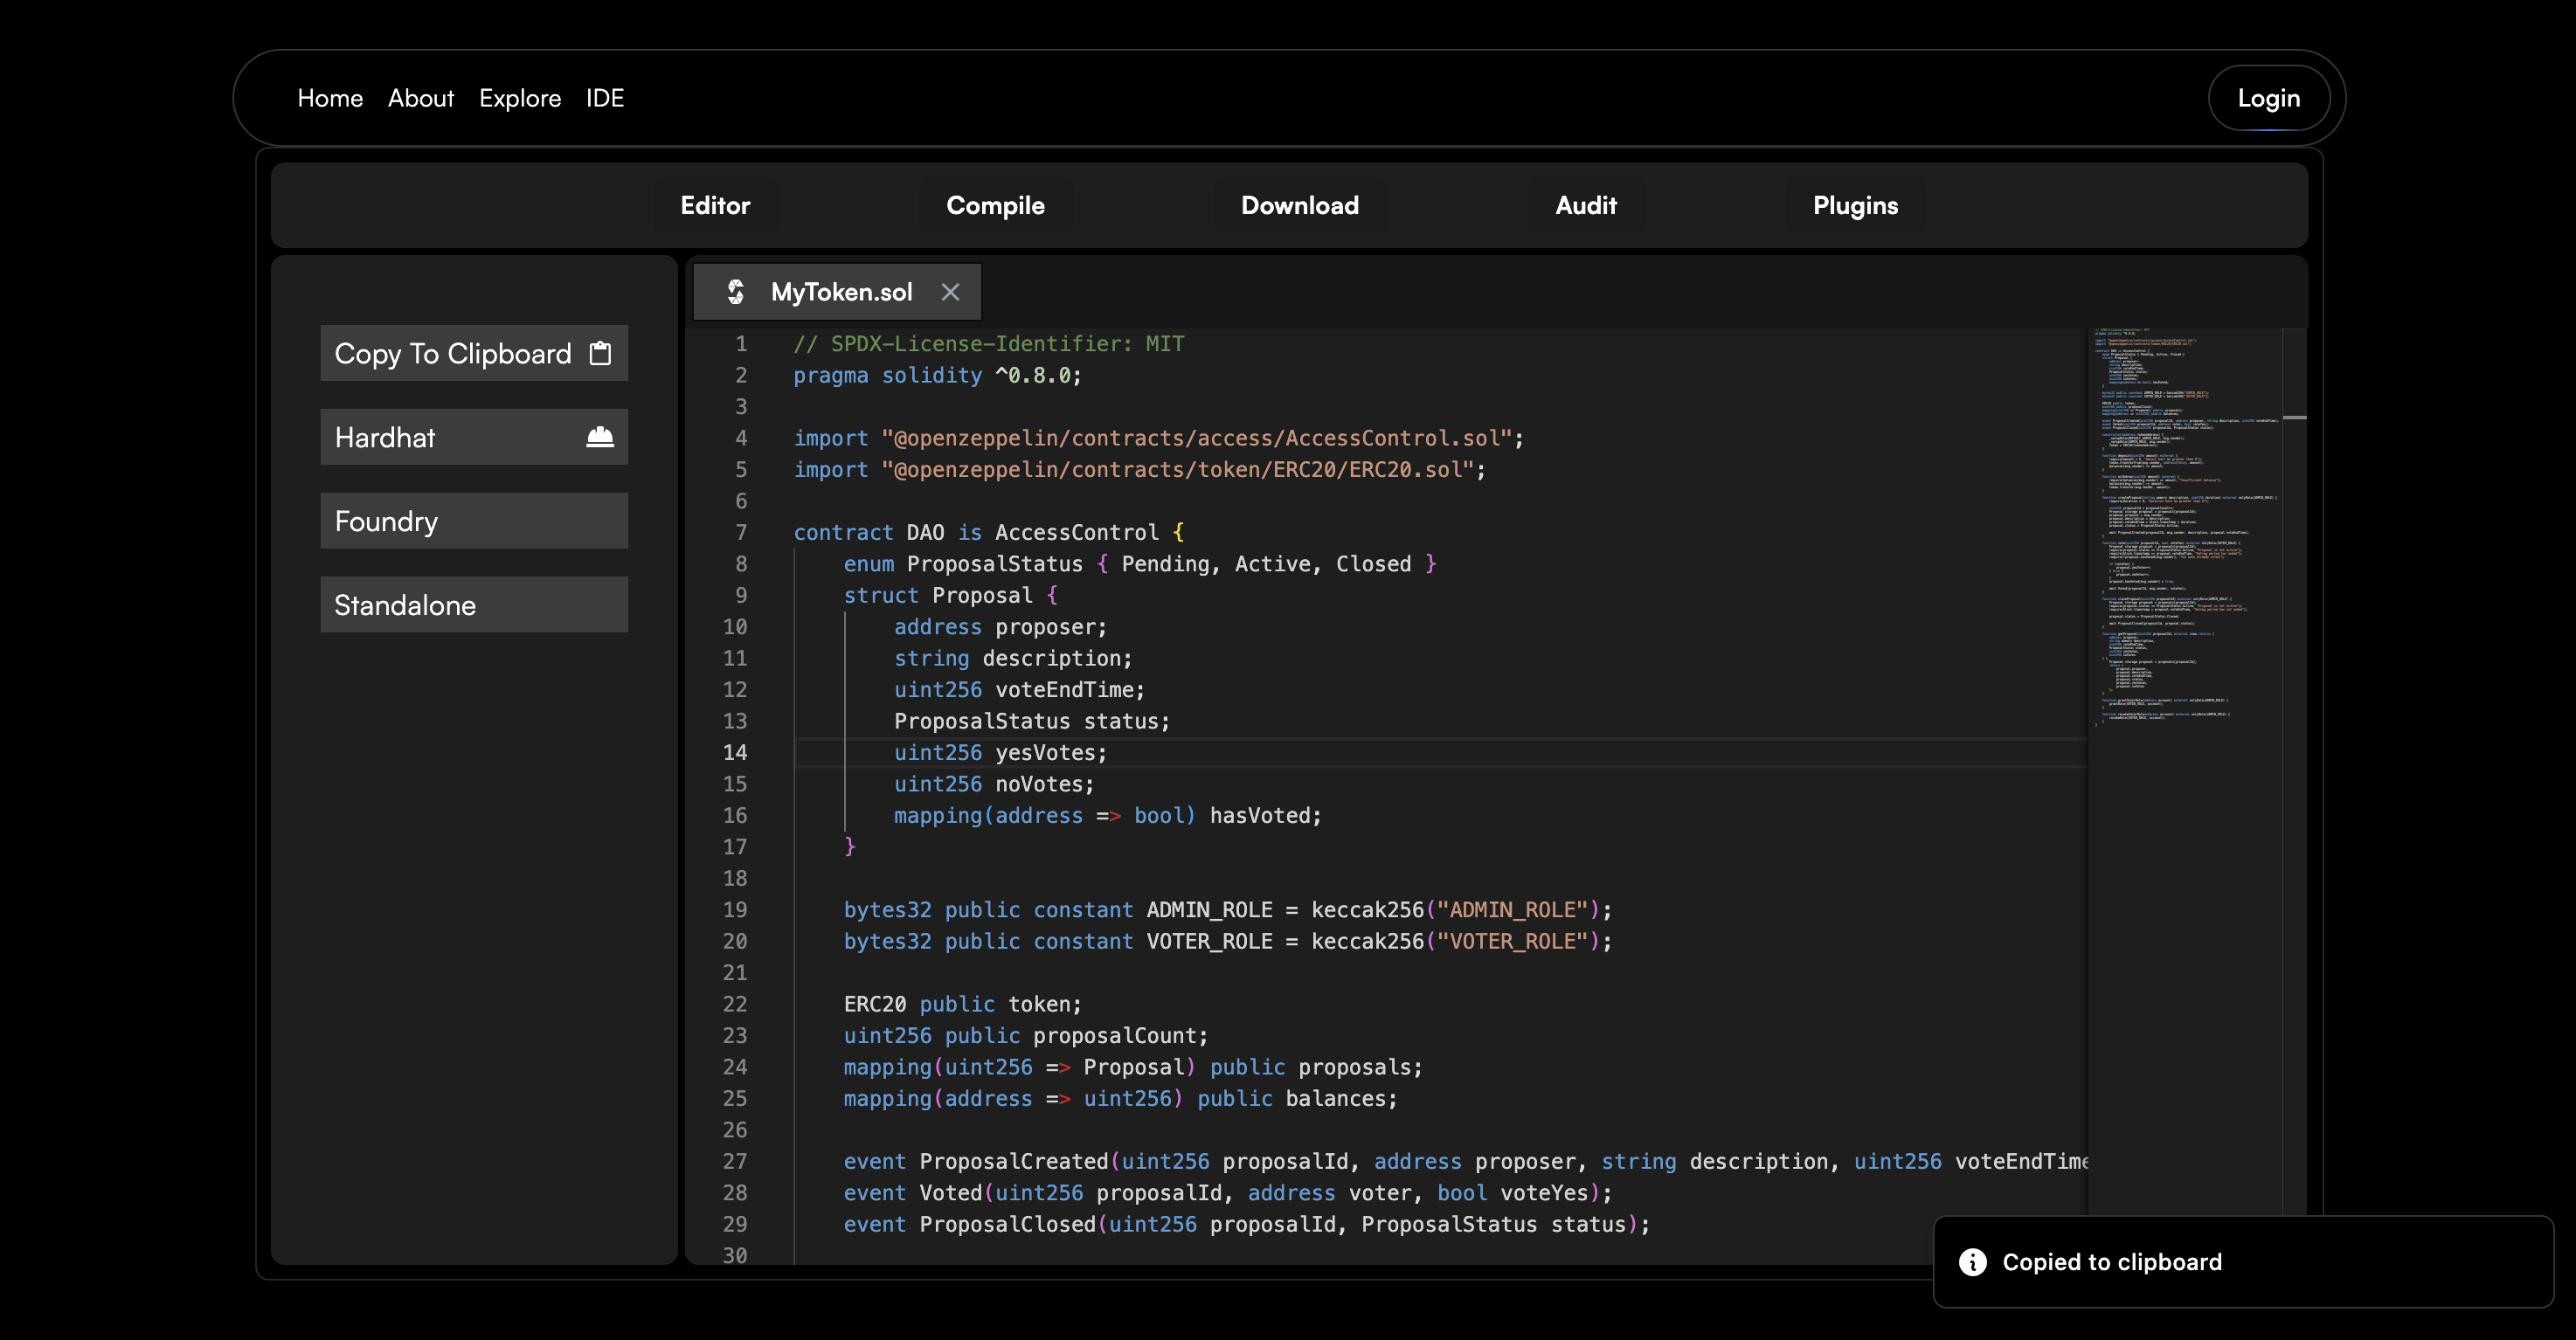
Task: Go to the Explore link
Action: coord(520,98)
